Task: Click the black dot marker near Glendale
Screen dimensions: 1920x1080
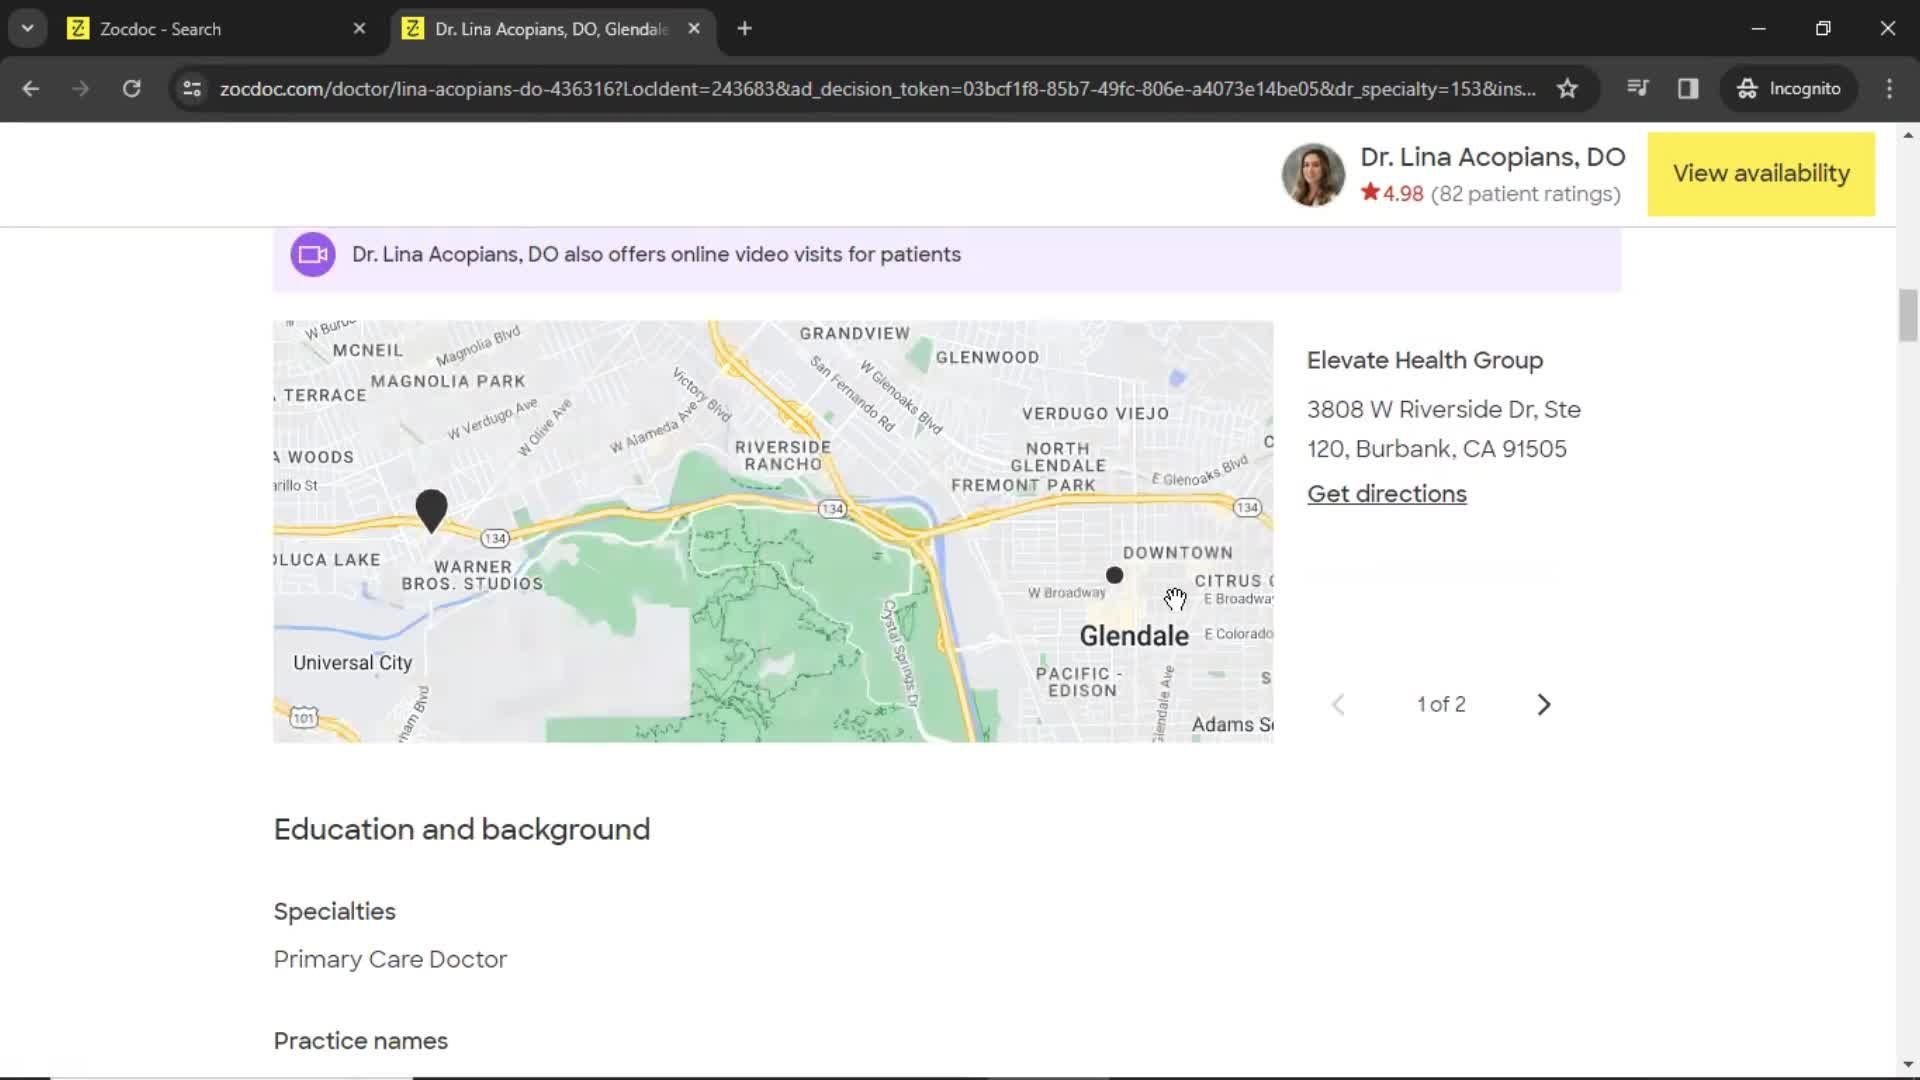Action: (1114, 575)
